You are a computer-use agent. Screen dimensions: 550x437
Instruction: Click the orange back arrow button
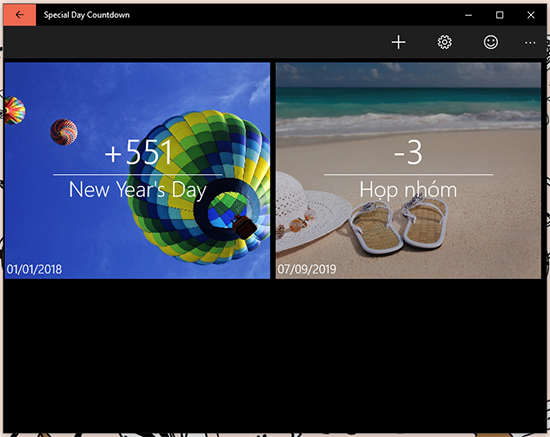(x=20, y=15)
